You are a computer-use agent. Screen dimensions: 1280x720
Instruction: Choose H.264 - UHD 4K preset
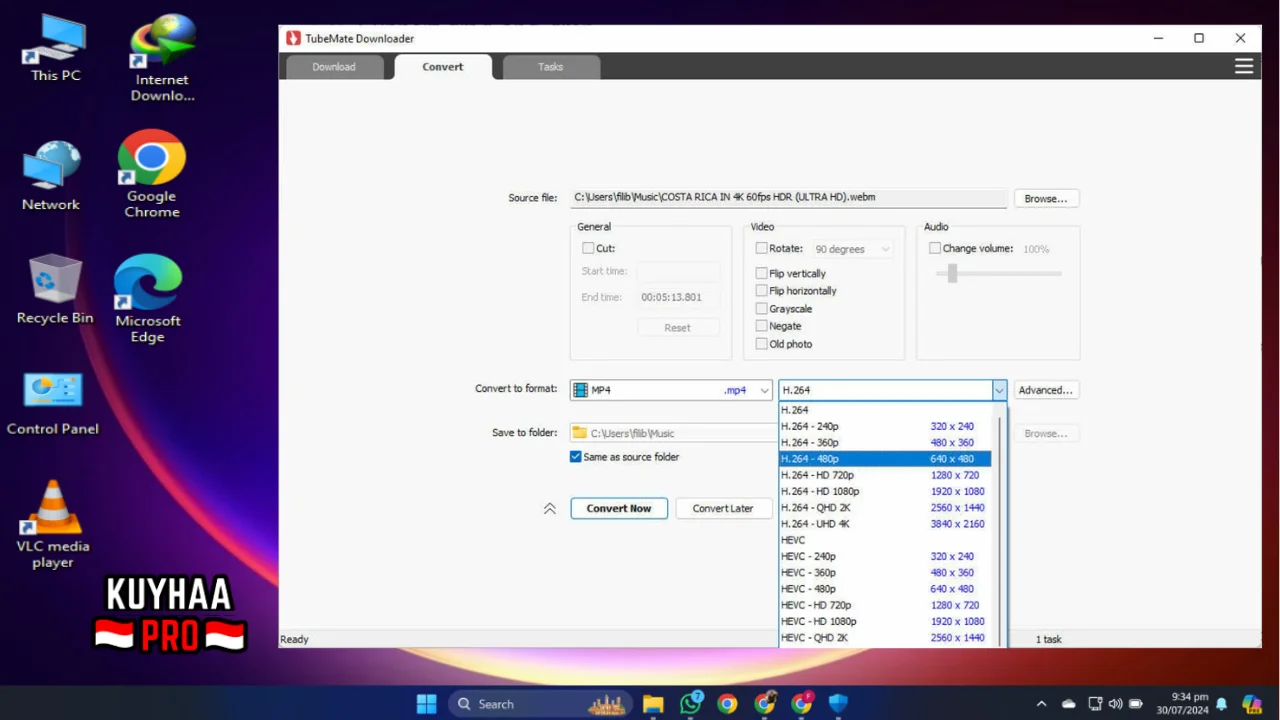pos(885,524)
